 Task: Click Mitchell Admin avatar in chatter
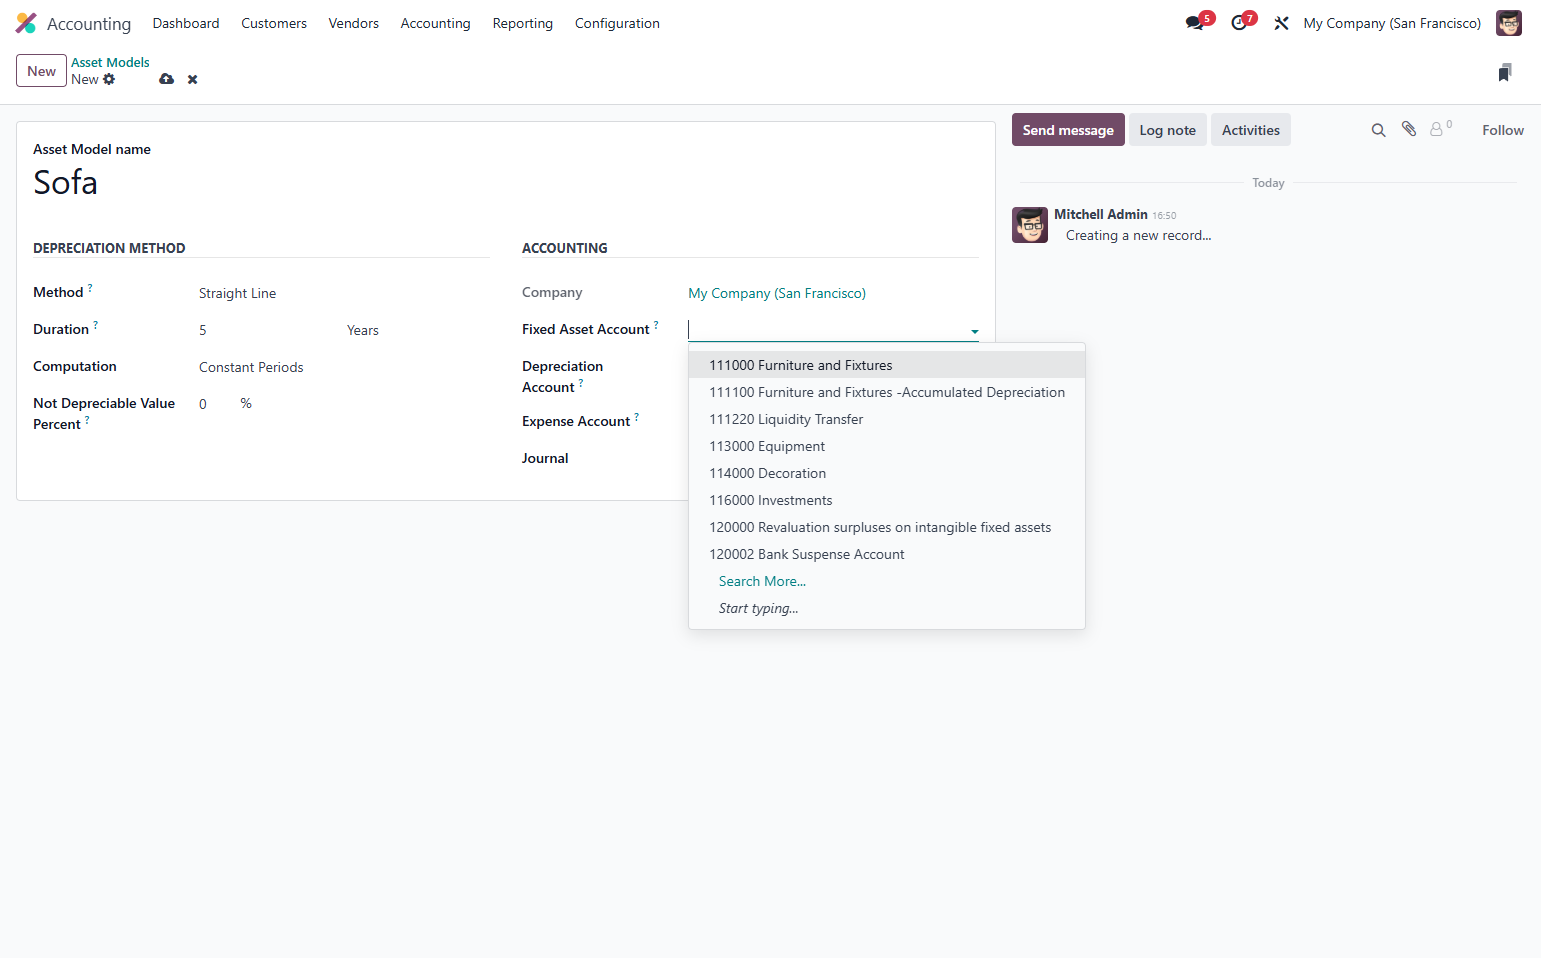click(x=1029, y=225)
